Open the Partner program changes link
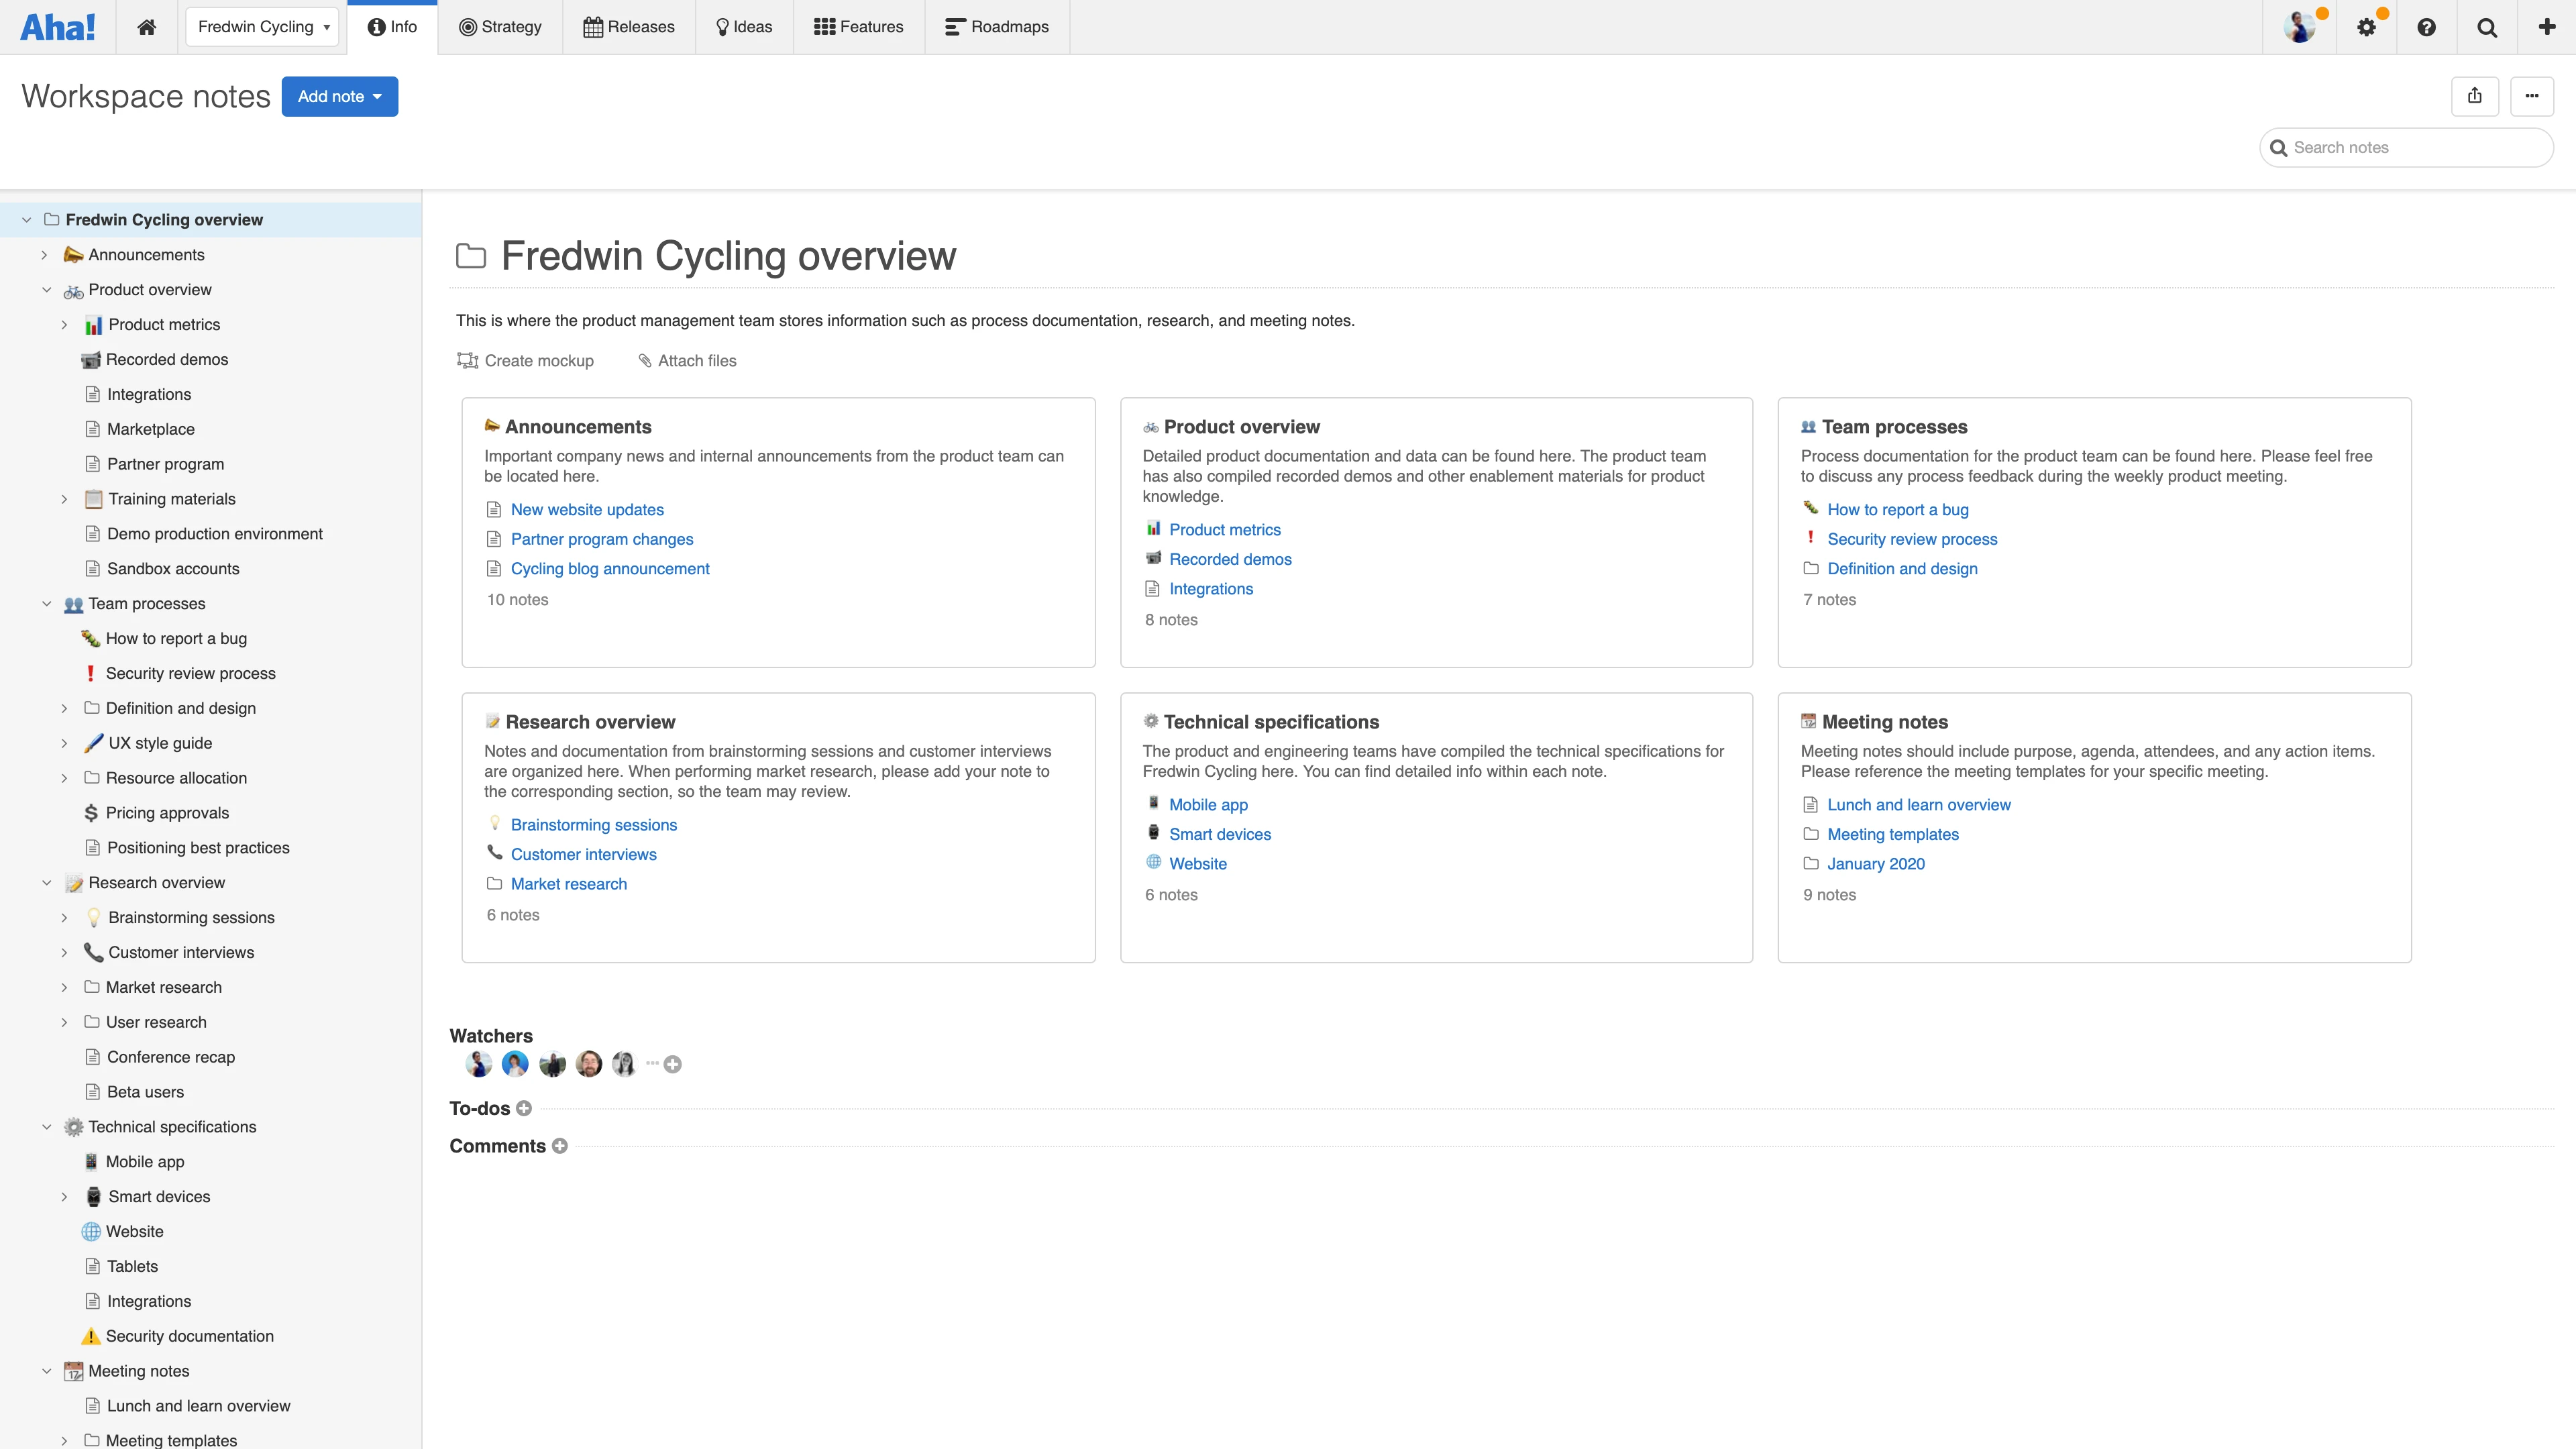 click(x=602, y=539)
